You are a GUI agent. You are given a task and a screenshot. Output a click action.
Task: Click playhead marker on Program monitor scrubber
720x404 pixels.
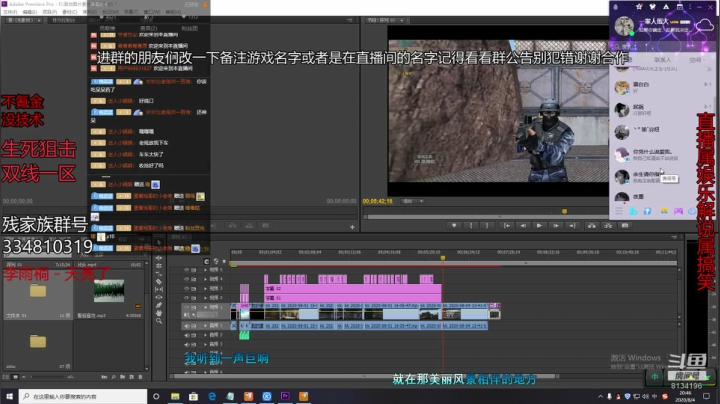pos(564,211)
